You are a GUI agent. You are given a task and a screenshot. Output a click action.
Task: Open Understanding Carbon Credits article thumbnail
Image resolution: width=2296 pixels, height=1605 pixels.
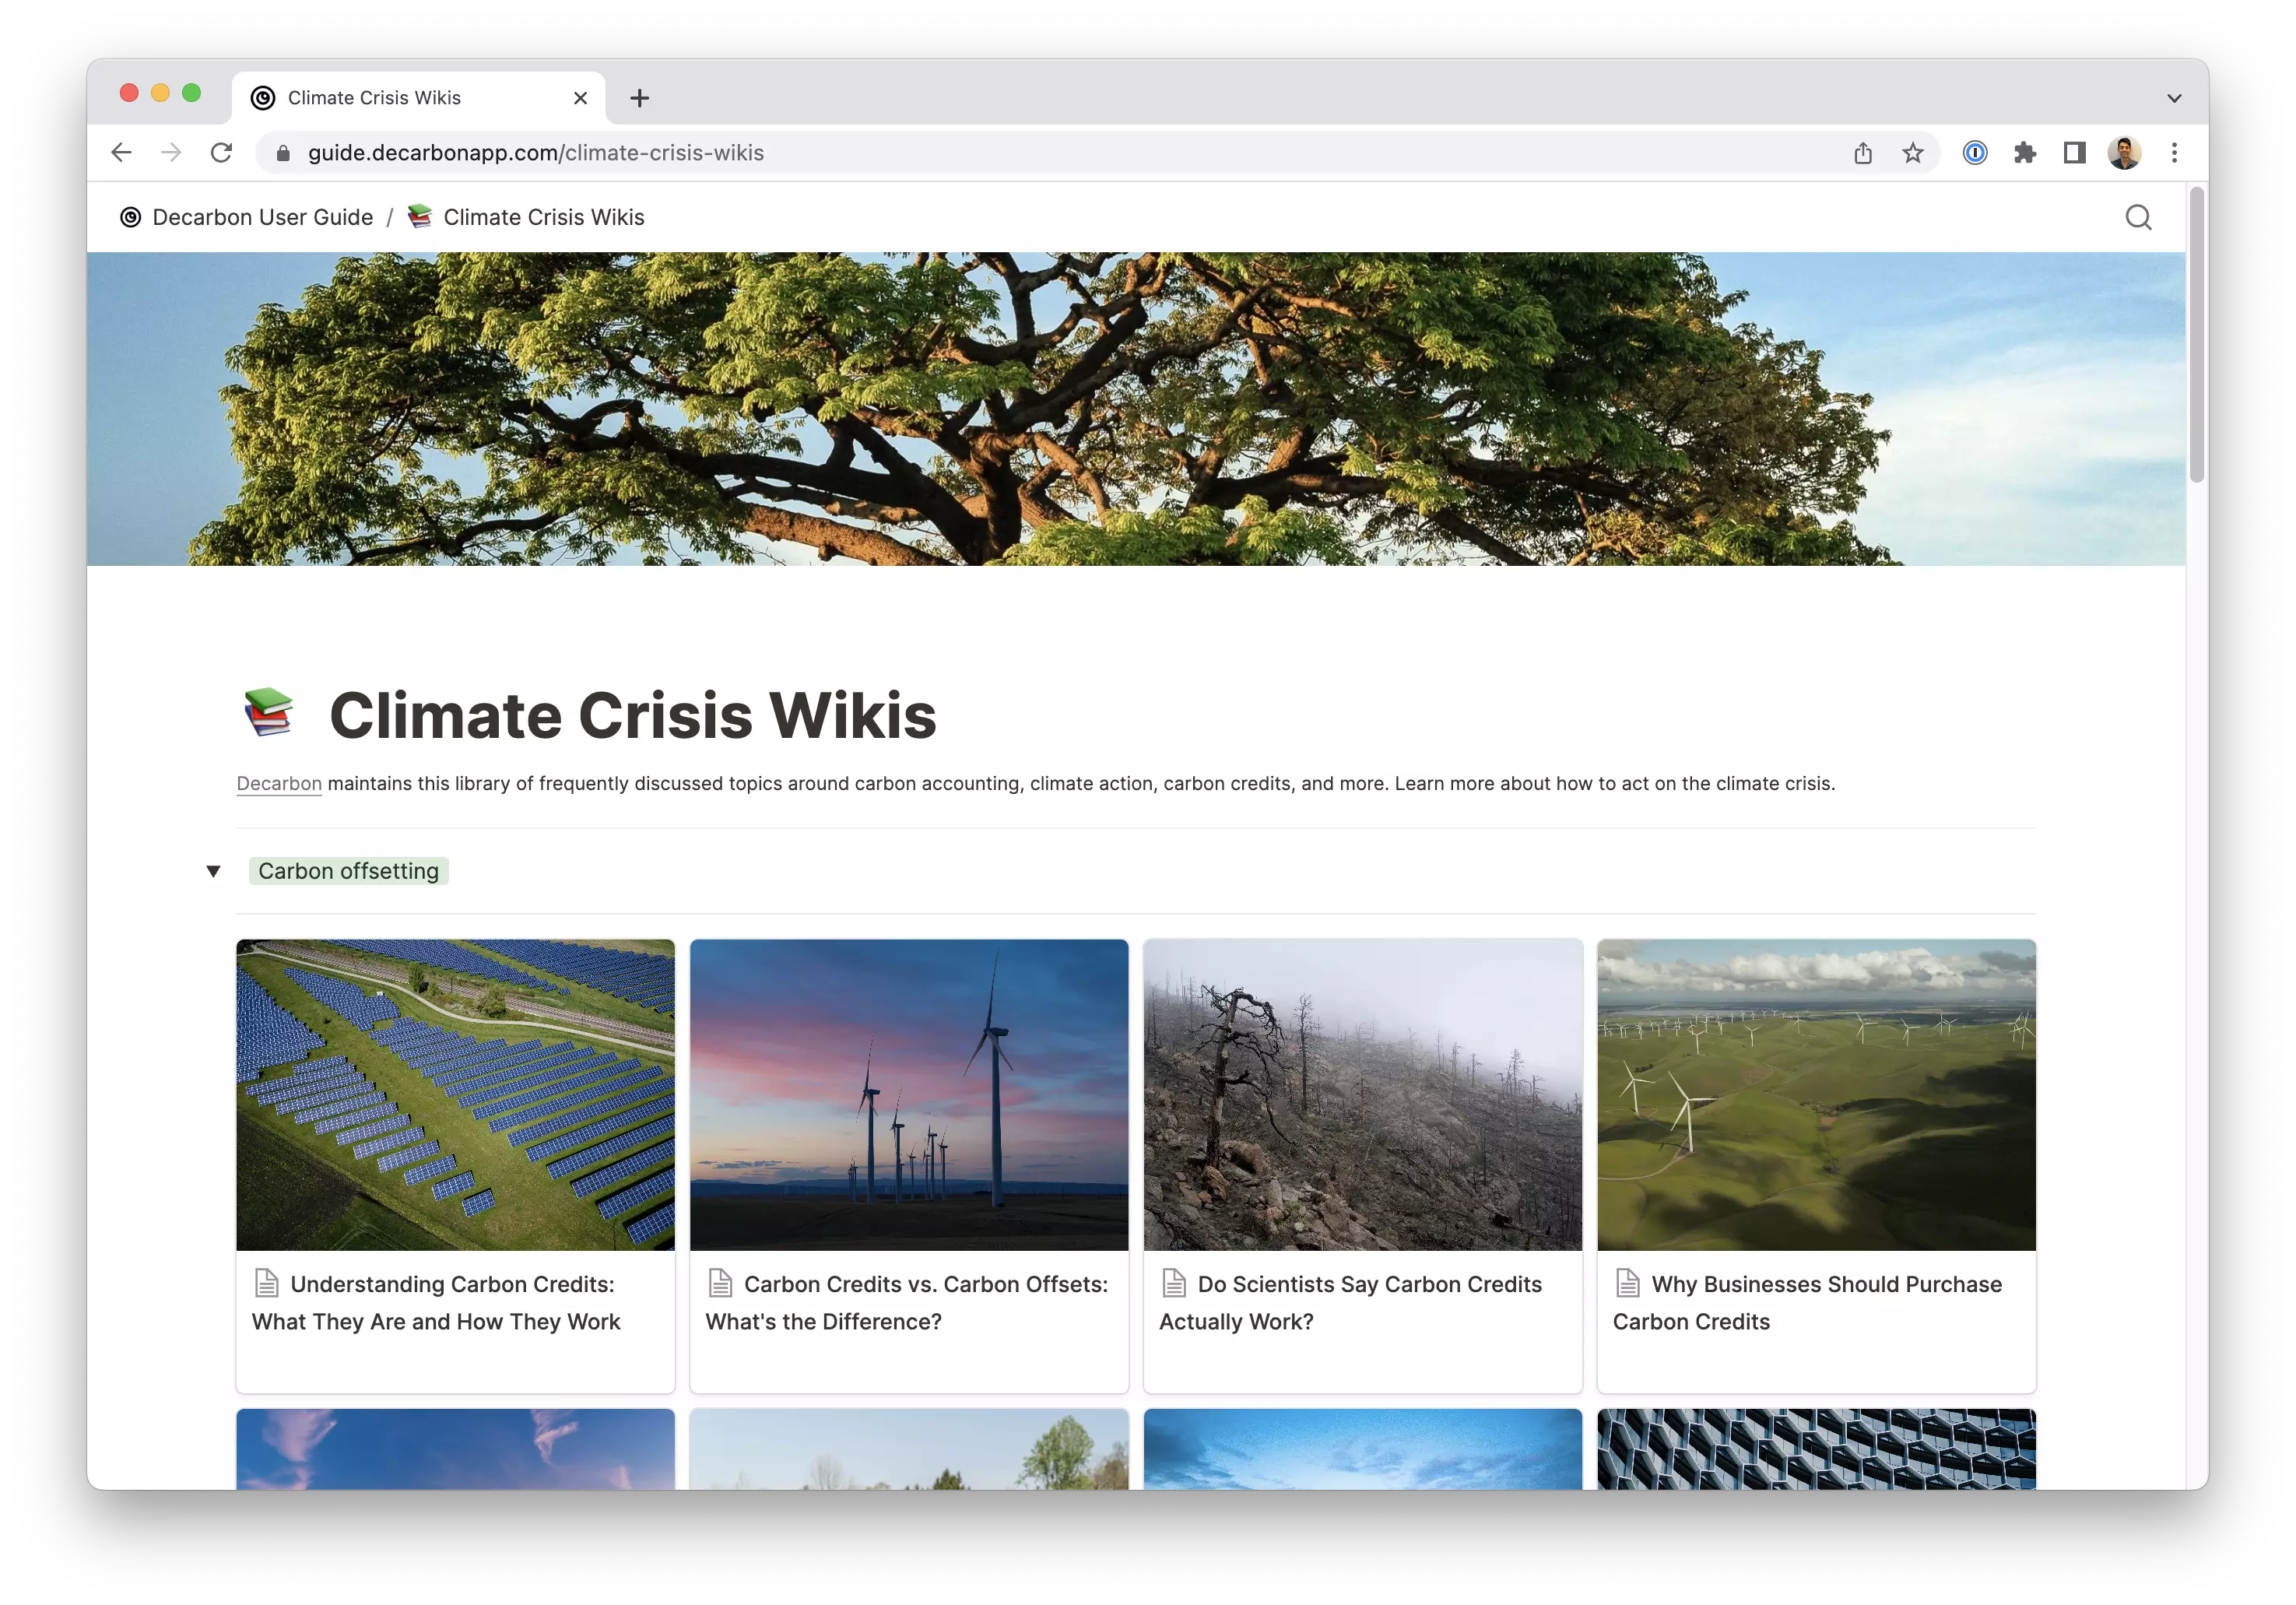[455, 1094]
